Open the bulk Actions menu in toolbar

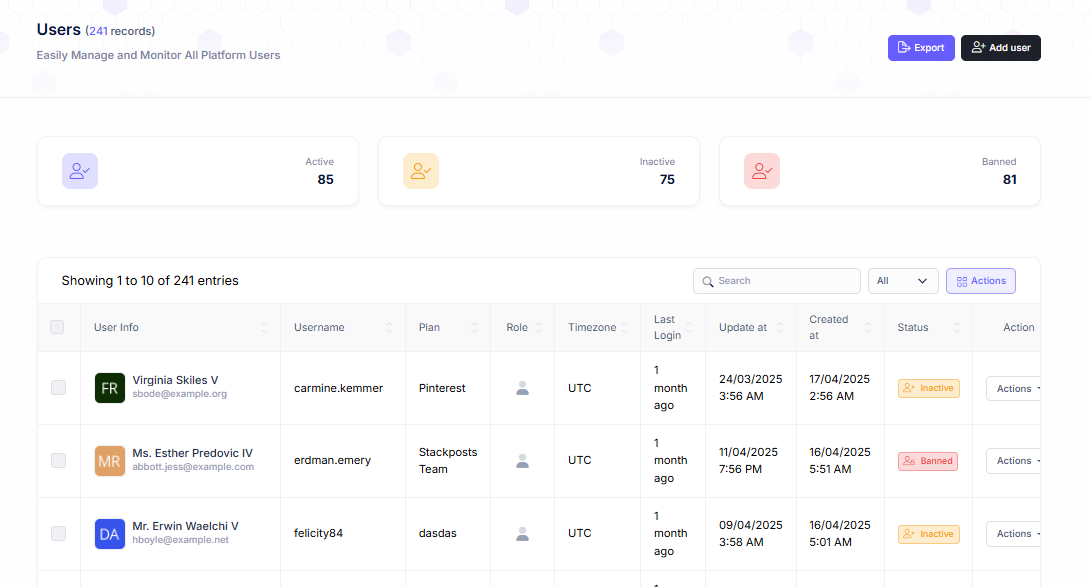click(980, 281)
